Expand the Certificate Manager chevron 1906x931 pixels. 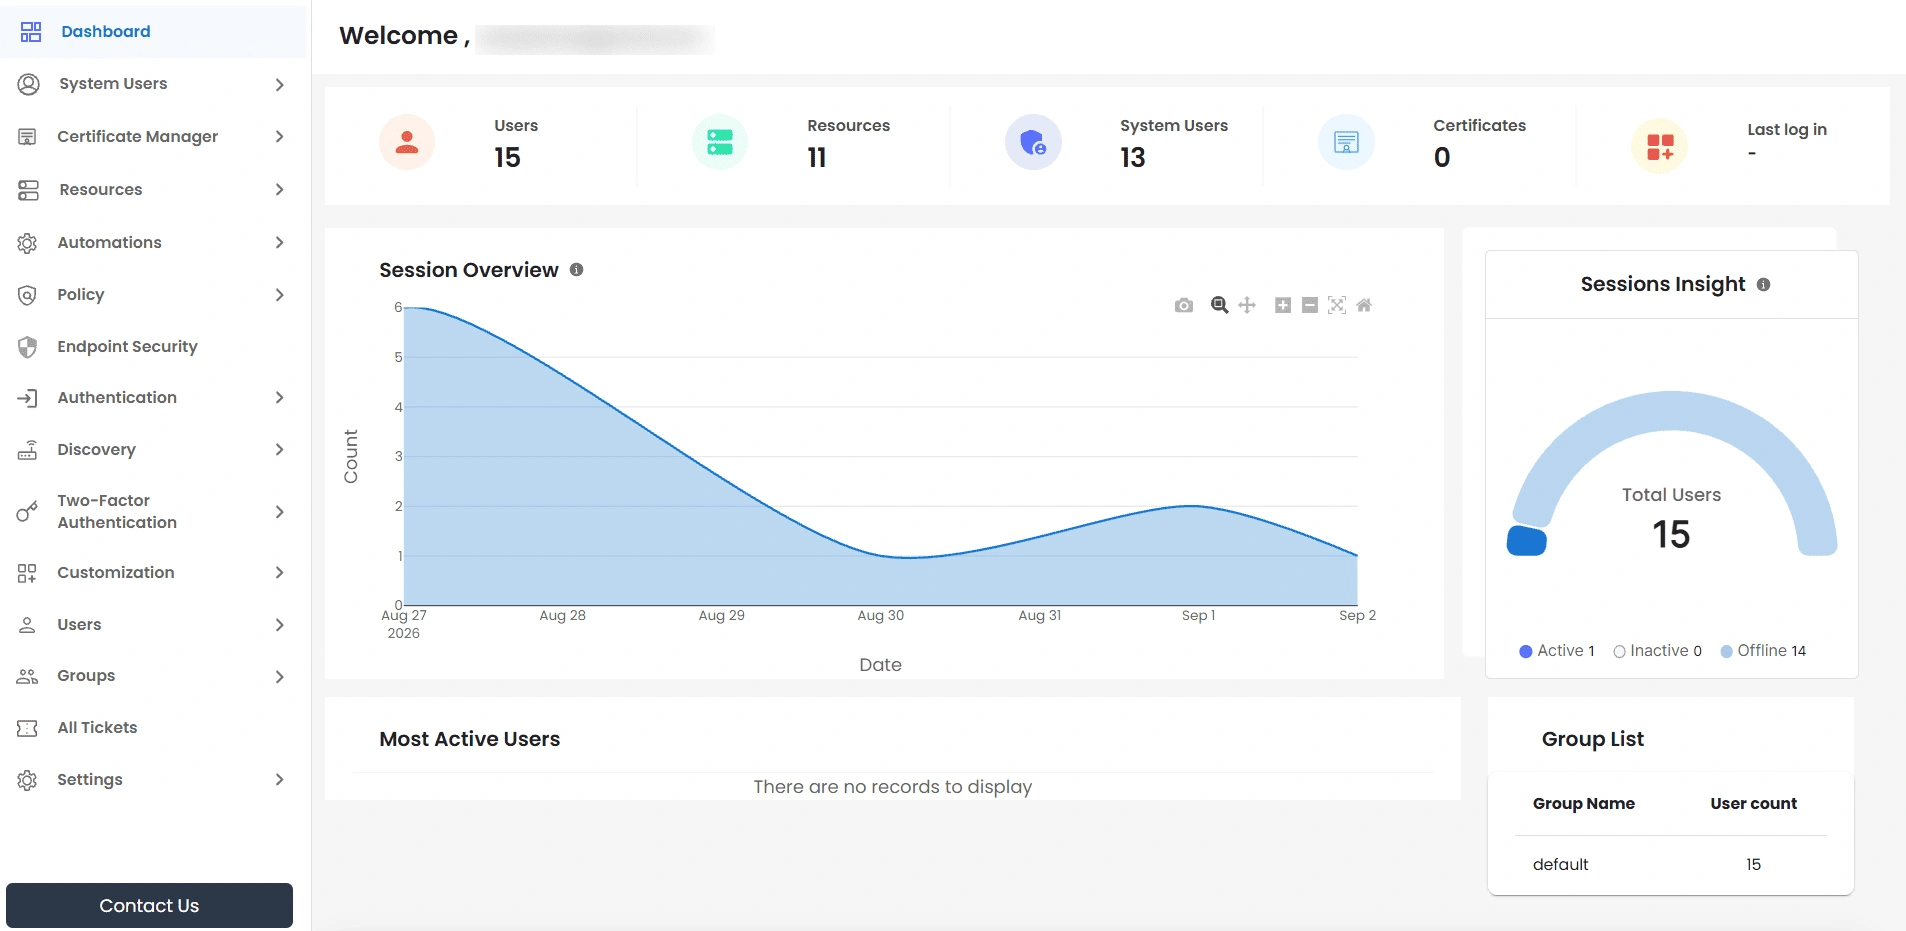pyautogui.click(x=280, y=136)
